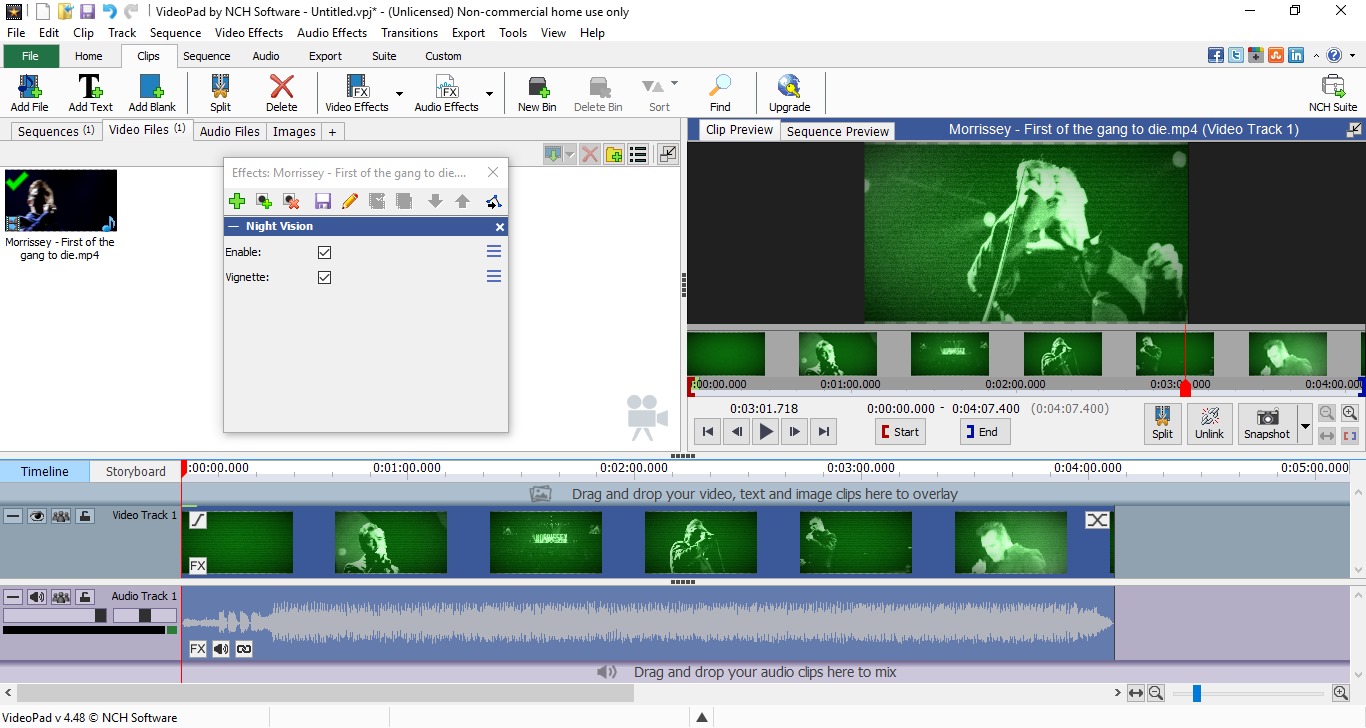Open the Transitions menu
This screenshot has width=1366, height=728.
tap(409, 32)
